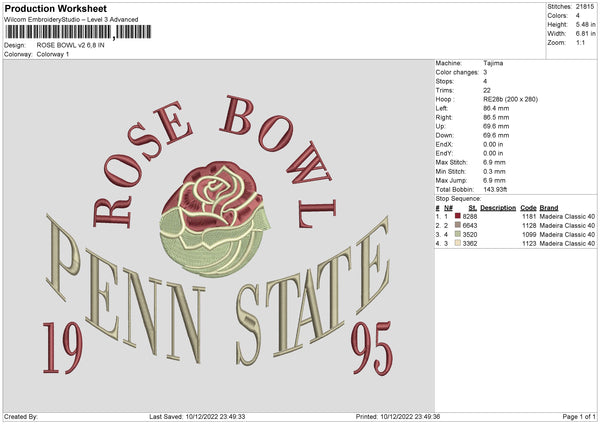600x424 pixels.
Task: Click 'Madeira Classic 40' in the 8288 row
Action: point(567,217)
